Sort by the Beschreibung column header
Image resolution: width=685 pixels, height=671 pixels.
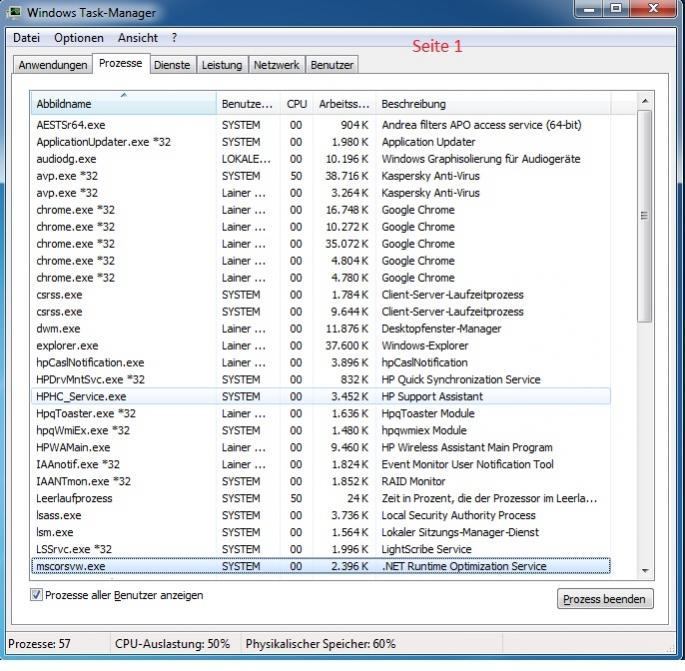tap(493, 104)
